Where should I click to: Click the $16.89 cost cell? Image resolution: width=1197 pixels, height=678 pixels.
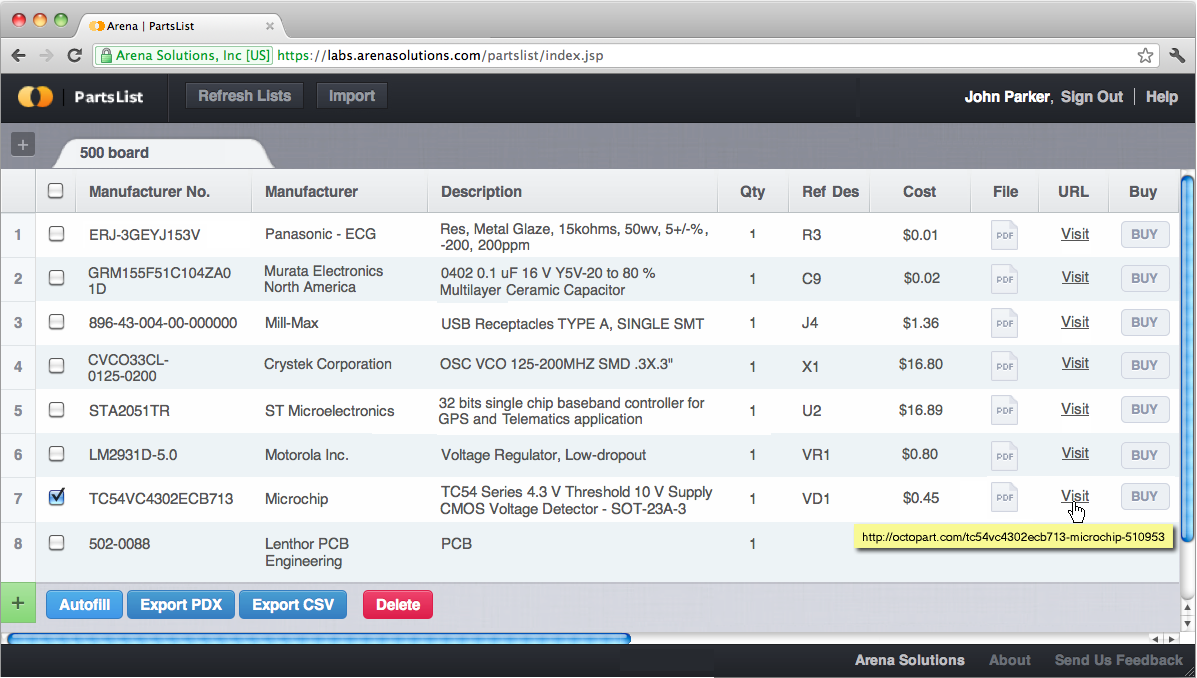click(921, 410)
